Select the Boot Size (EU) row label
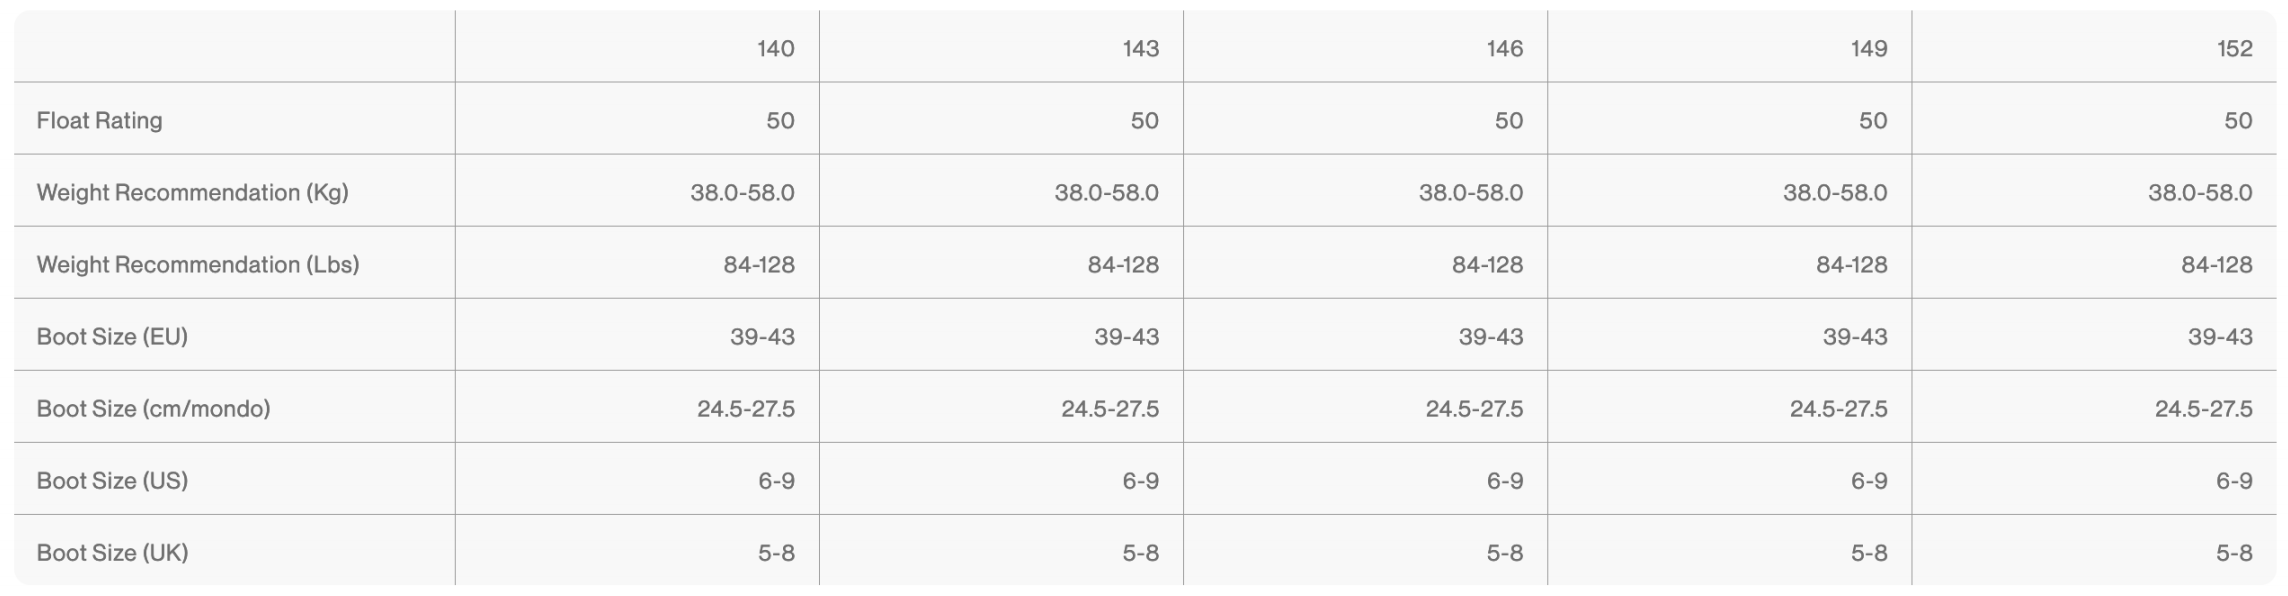 coord(112,336)
